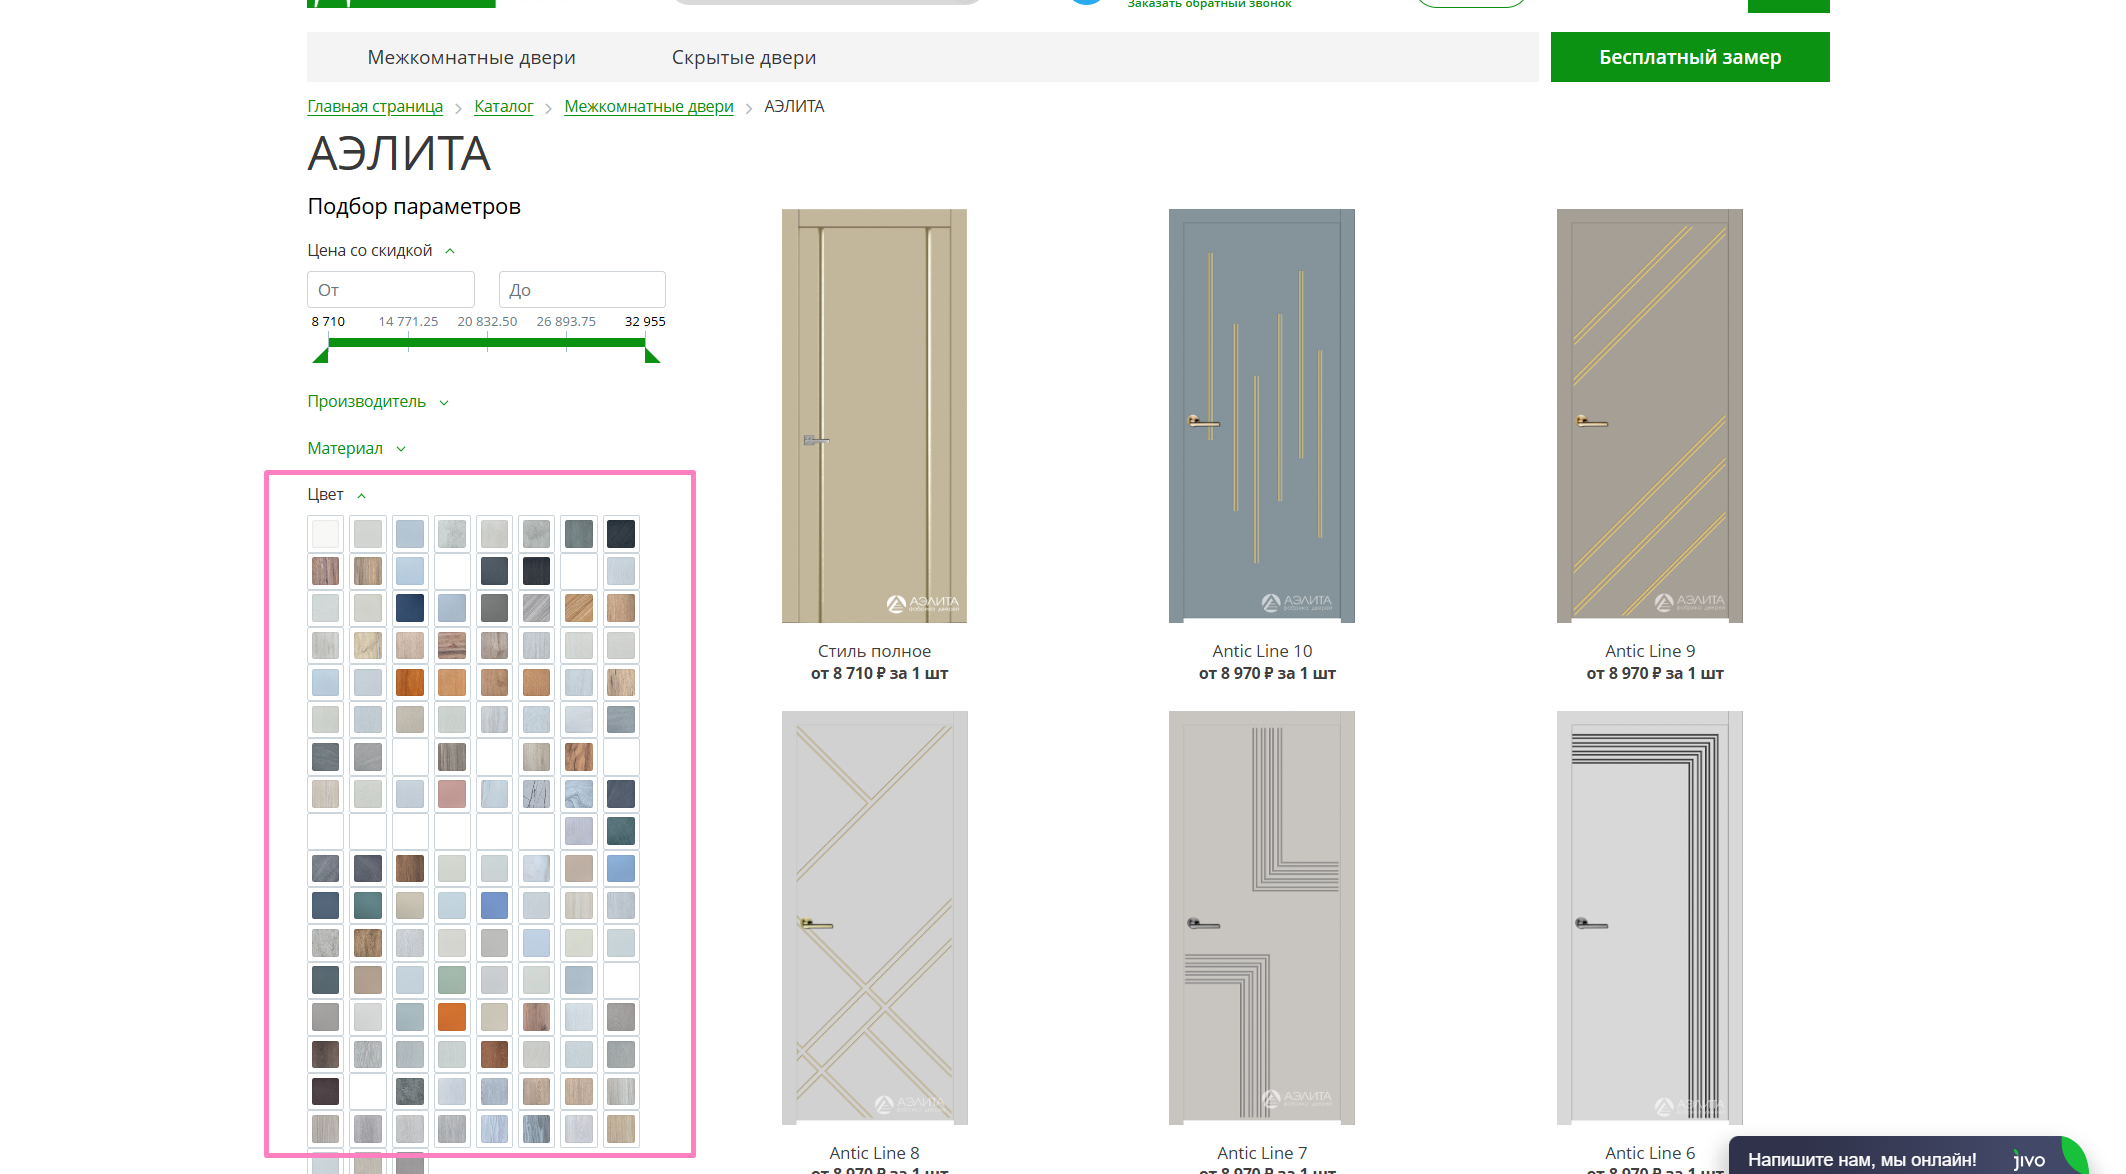The width and height of the screenshot is (2126, 1174).
Task: Click the price under Antic Line 10
Action: click(x=1267, y=673)
